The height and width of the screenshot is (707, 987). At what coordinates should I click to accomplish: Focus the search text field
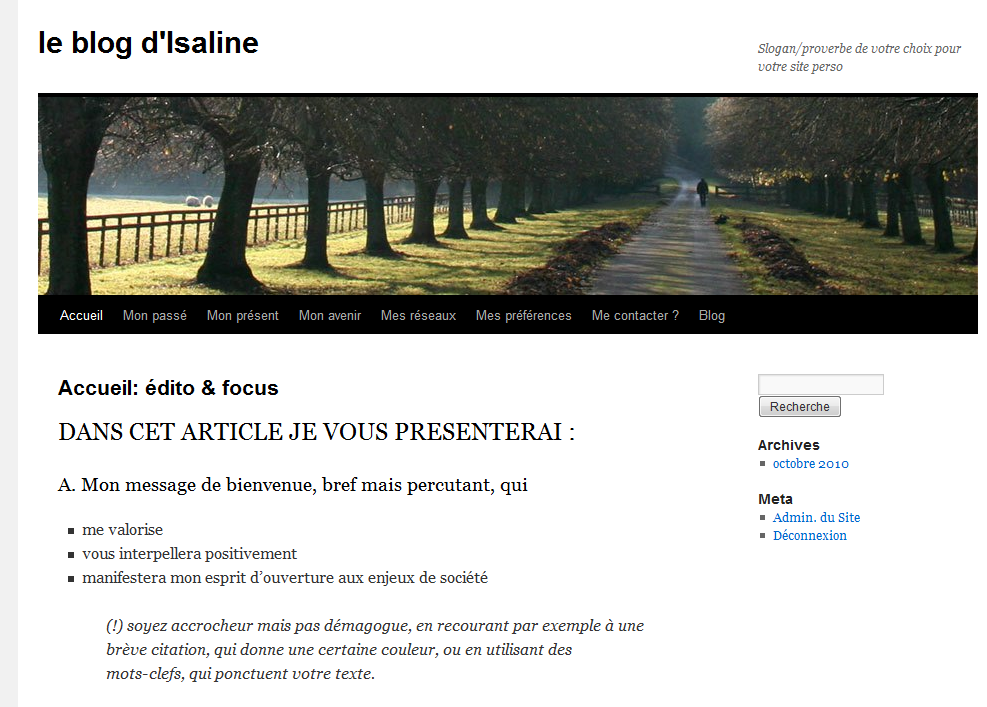[821, 385]
